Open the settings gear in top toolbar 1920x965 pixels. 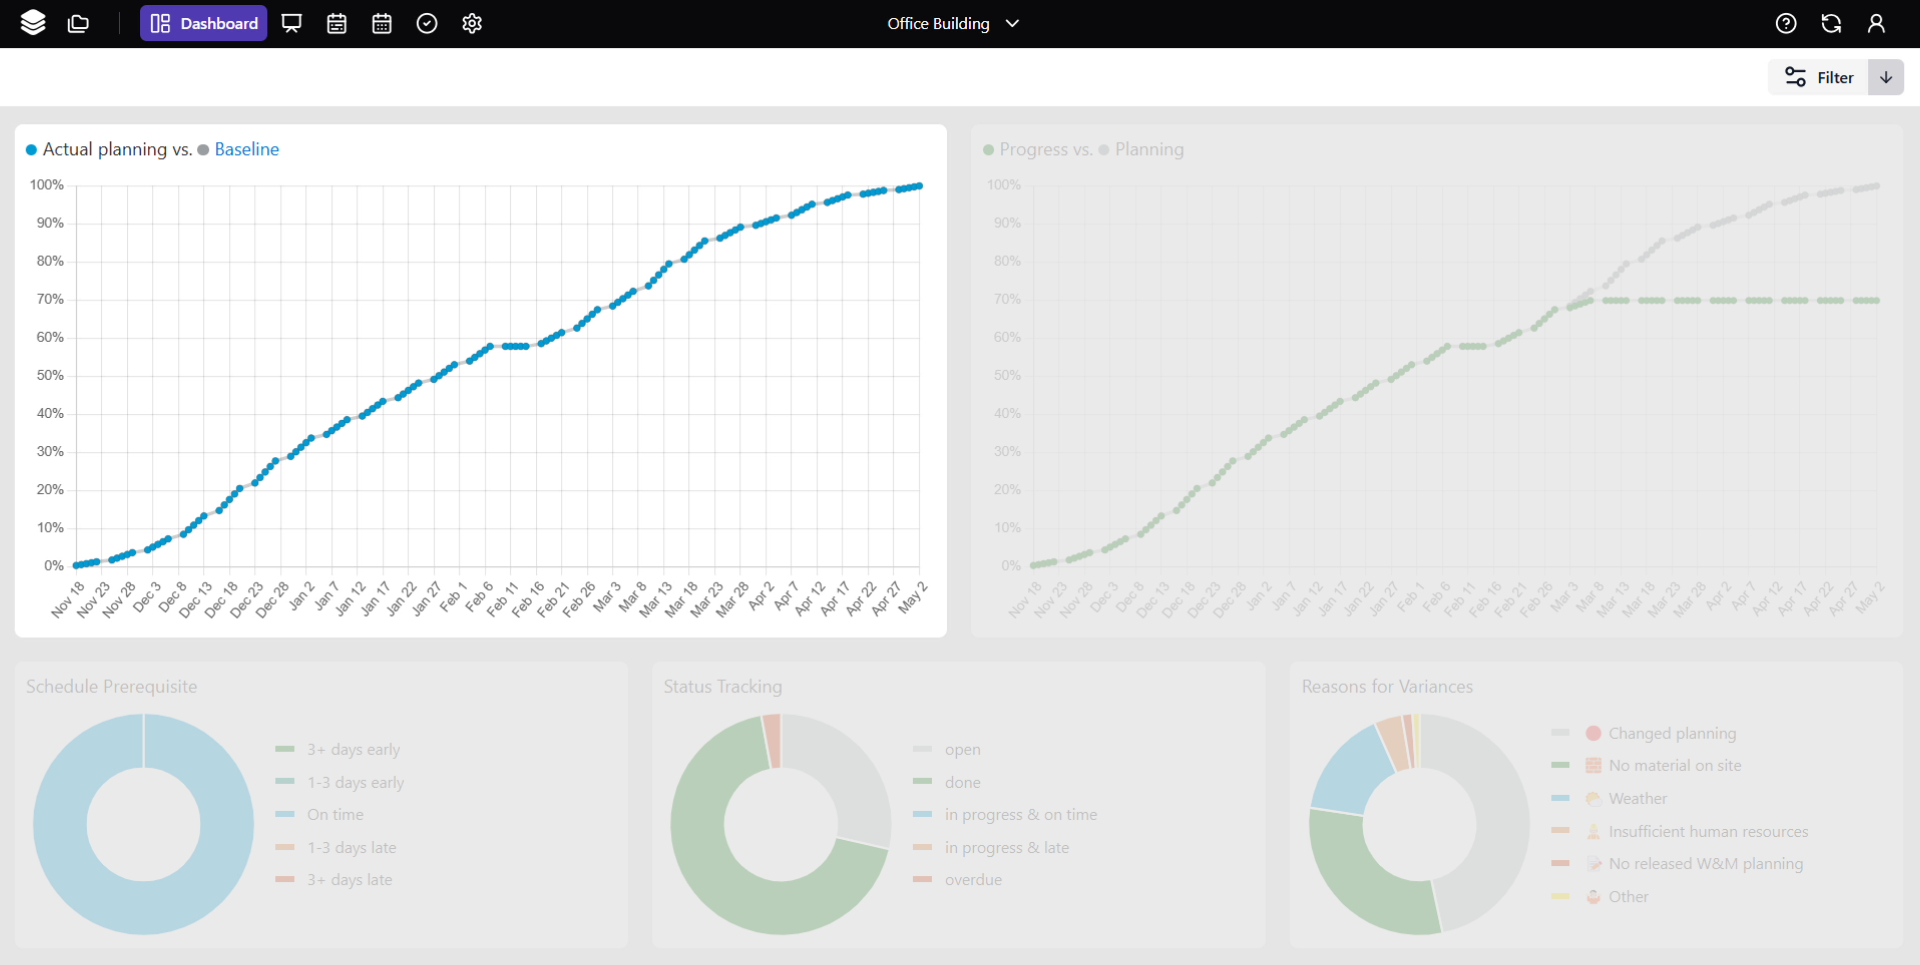point(471,23)
